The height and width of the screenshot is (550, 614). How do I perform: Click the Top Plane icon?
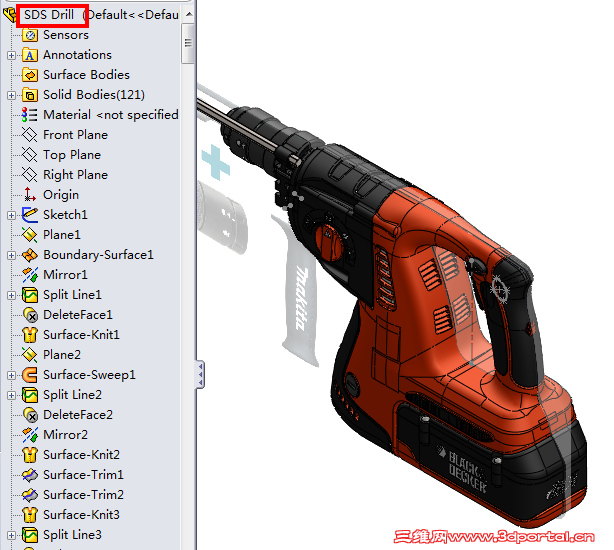[30, 155]
